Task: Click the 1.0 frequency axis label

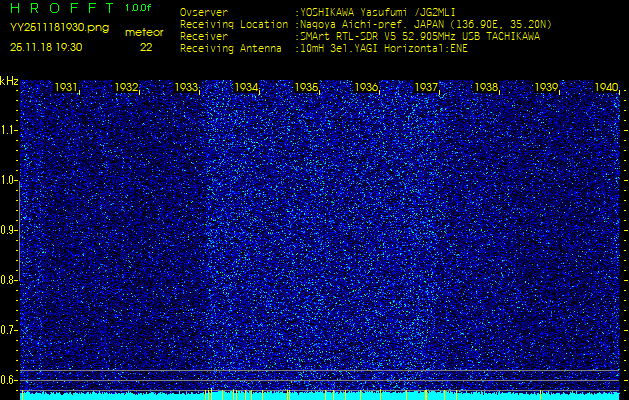Action: pos(8,181)
